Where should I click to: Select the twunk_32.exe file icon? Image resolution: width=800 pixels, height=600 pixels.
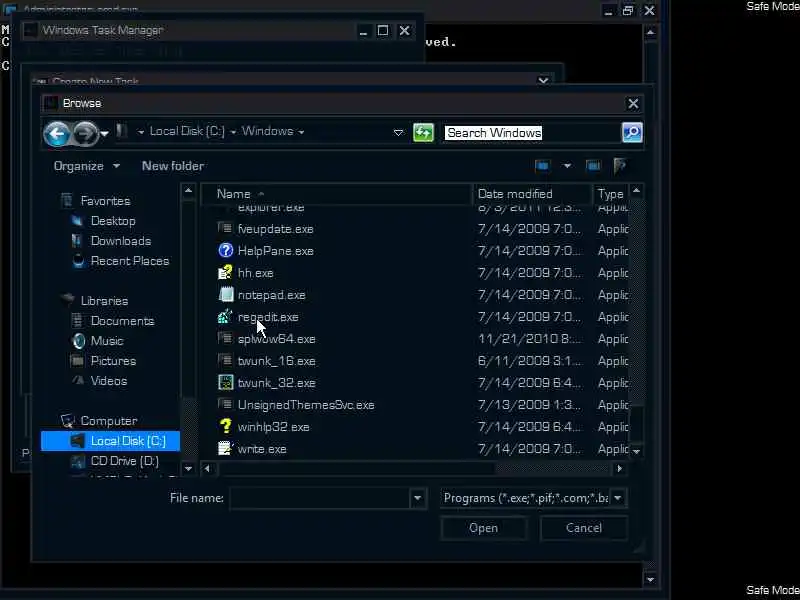click(226, 383)
